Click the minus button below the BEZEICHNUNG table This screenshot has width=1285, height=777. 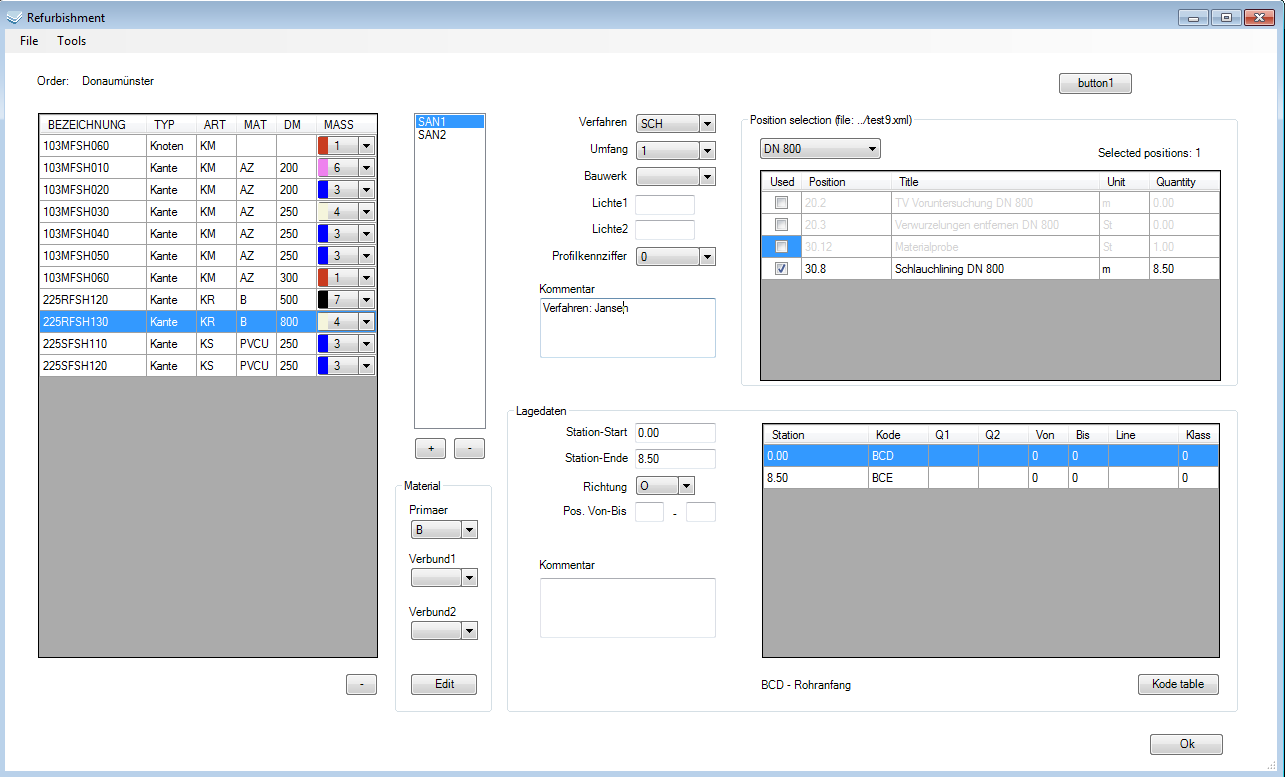tap(361, 685)
